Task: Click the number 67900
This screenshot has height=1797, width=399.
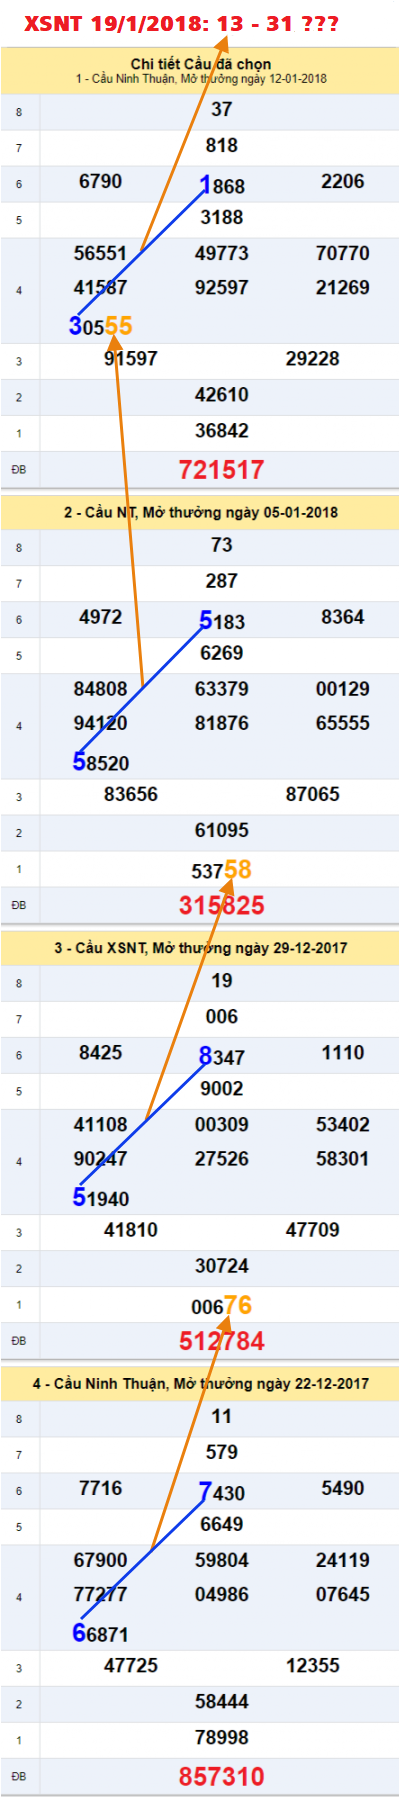Action: click(100, 1560)
